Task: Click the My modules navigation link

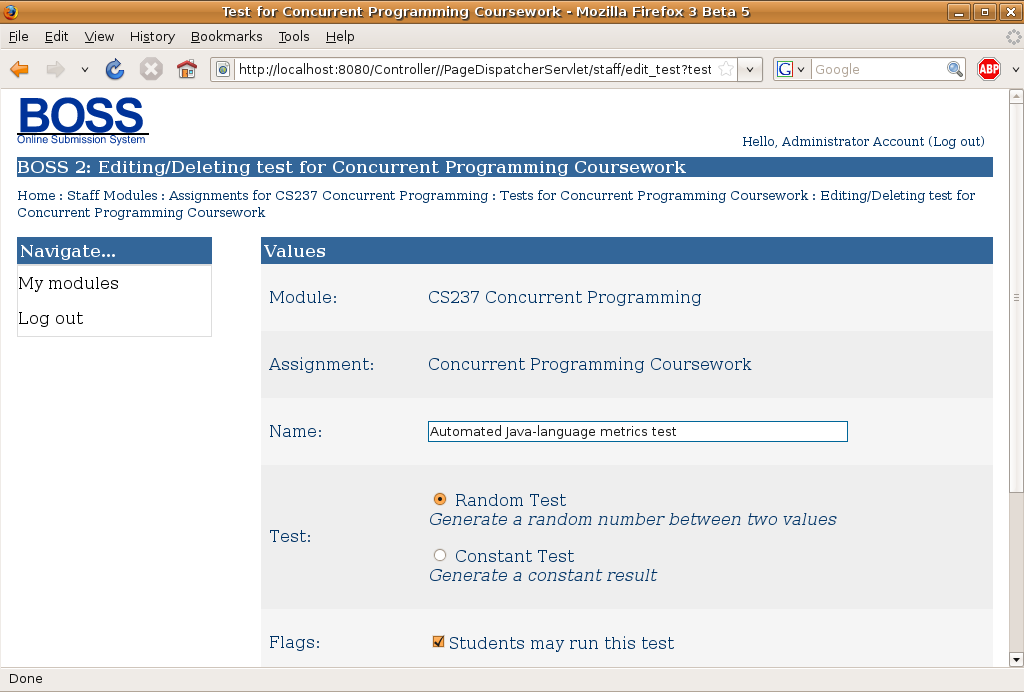Action: (x=68, y=283)
